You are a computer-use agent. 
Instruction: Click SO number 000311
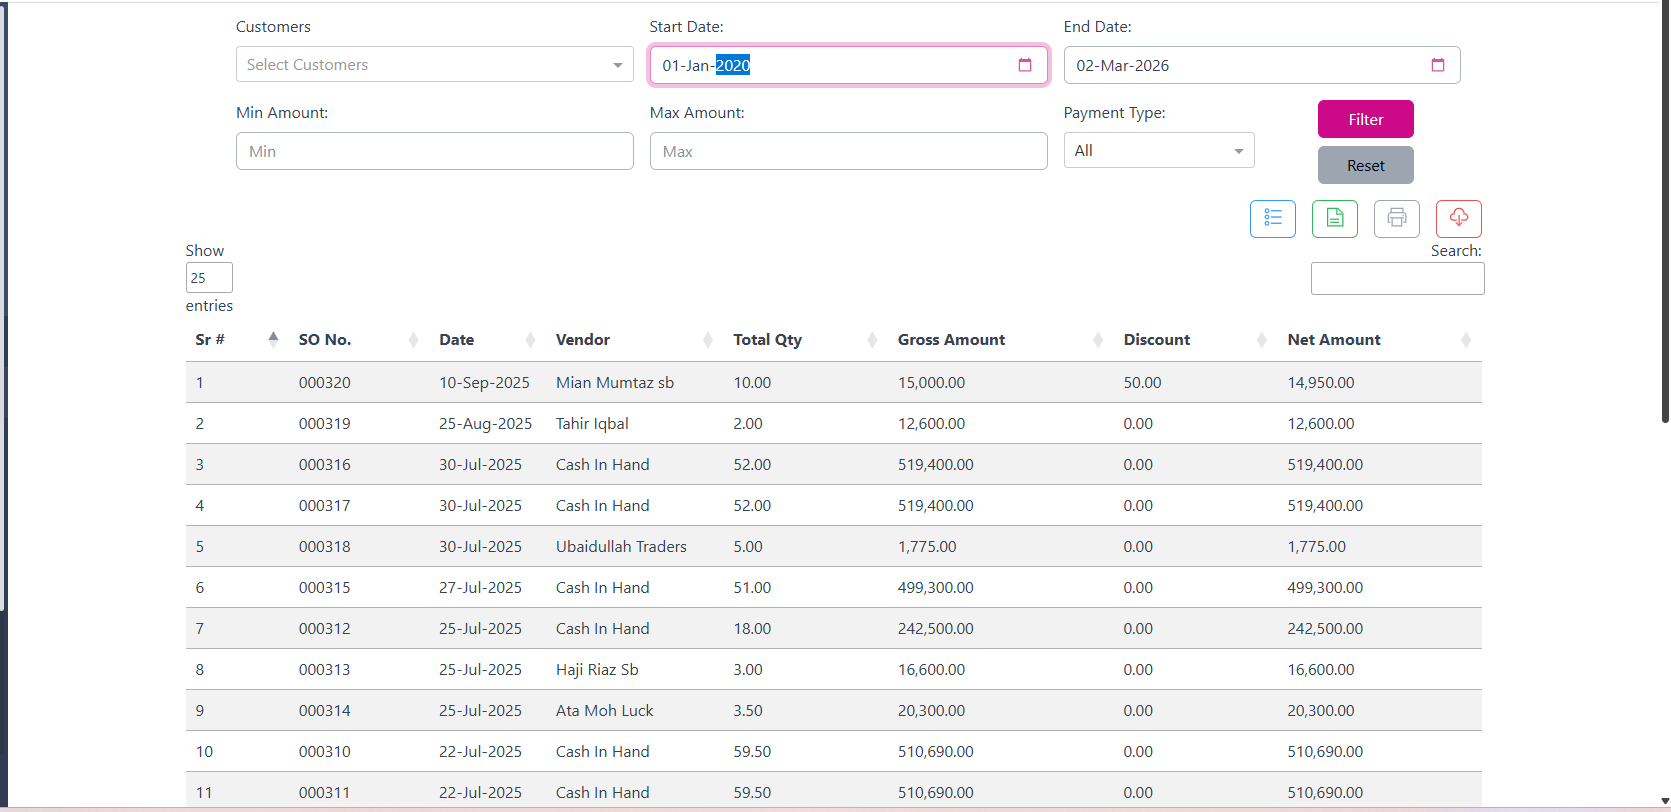tap(324, 793)
